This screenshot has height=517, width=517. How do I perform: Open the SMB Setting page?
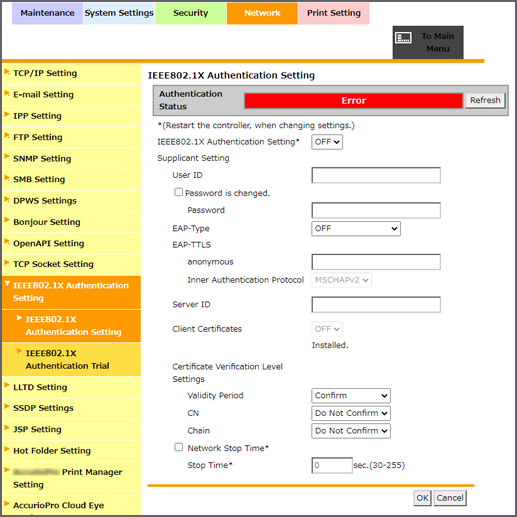[39, 179]
